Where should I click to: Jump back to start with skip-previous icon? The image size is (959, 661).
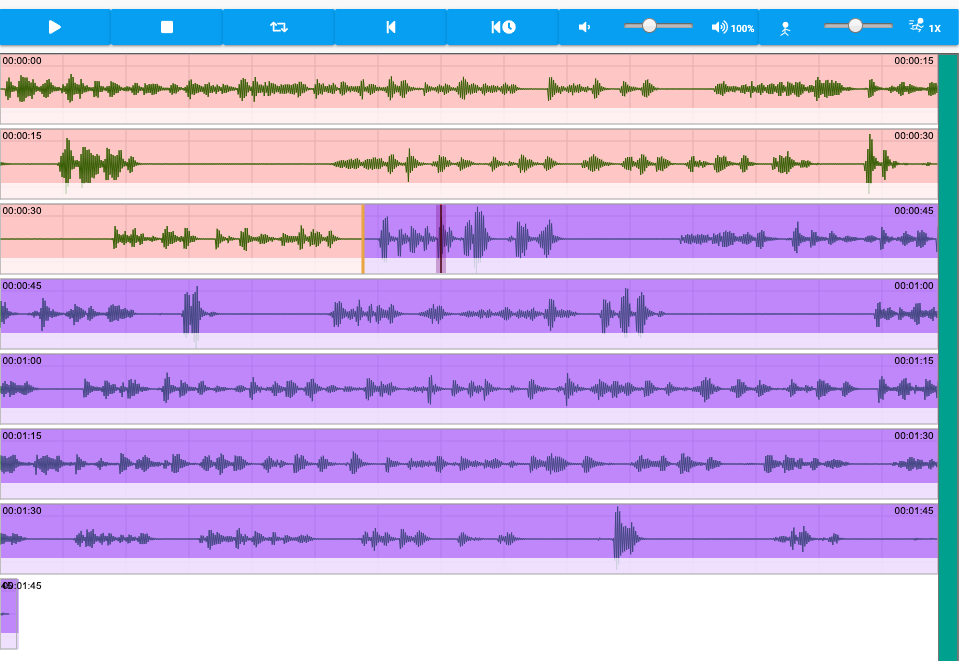(391, 27)
